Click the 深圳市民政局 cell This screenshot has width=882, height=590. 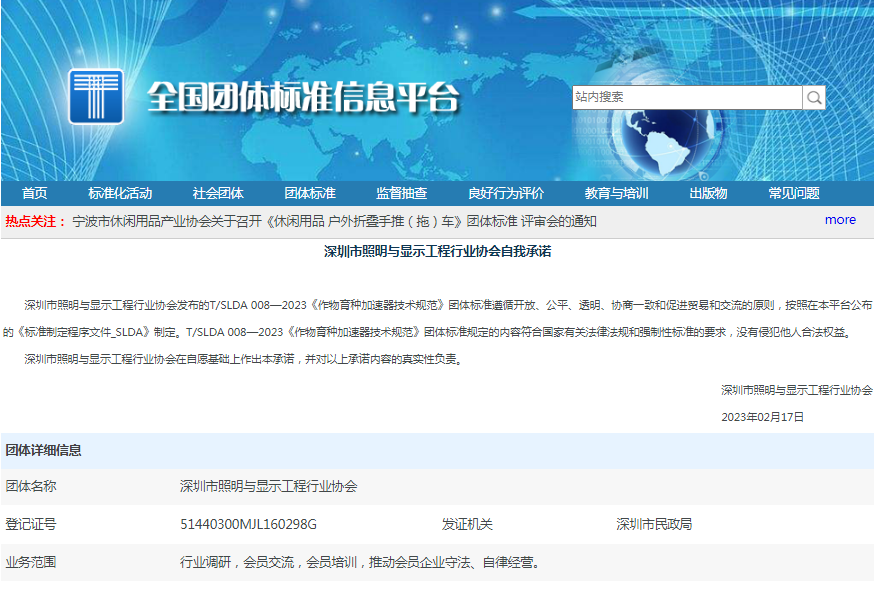tap(654, 525)
